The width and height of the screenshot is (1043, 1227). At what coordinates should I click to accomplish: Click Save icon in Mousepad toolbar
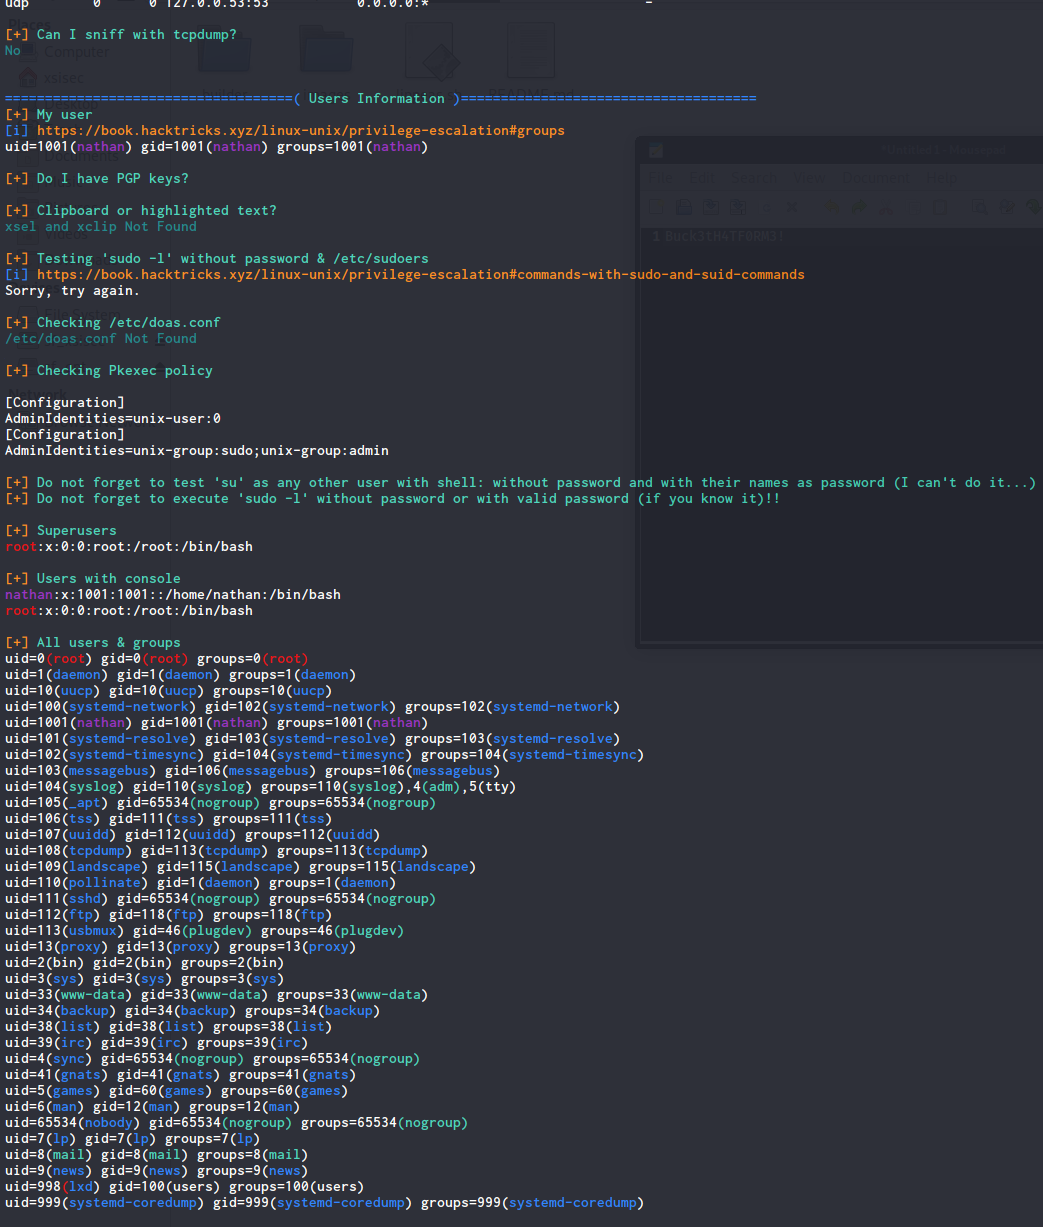click(711, 207)
